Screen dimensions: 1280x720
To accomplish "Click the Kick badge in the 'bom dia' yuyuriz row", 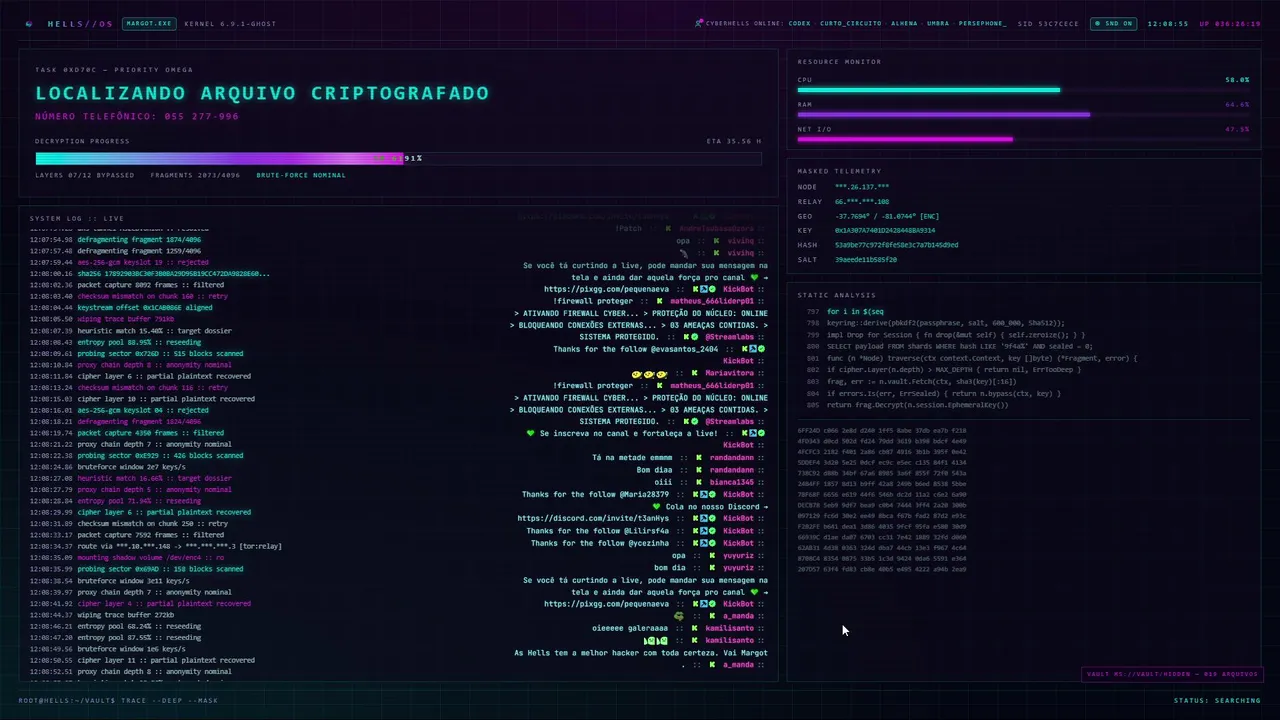I will tap(713, 567).
